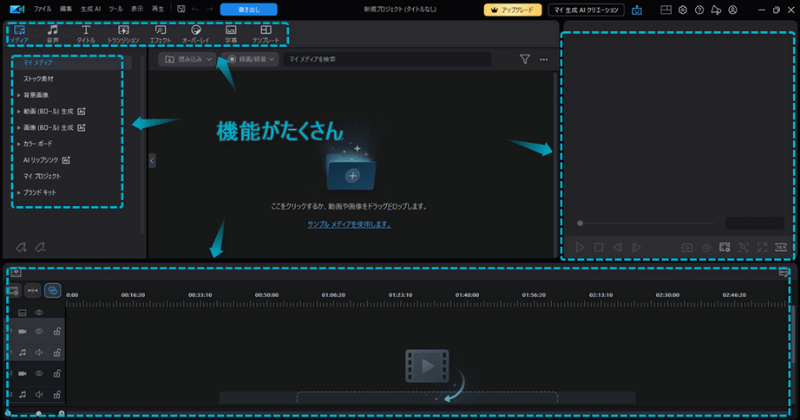Open the テンプレート room

point(266,34)
